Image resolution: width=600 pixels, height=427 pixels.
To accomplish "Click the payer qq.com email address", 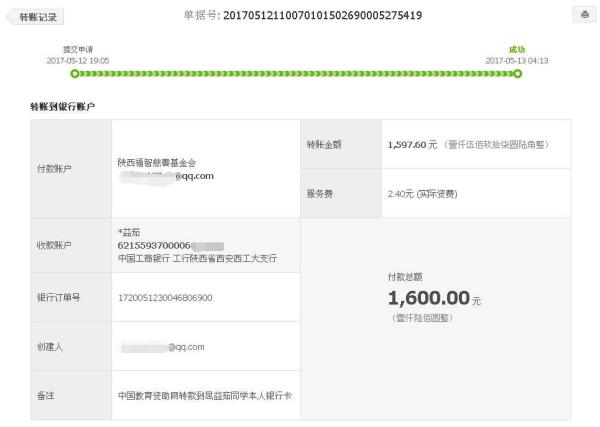I will point(167,176).
